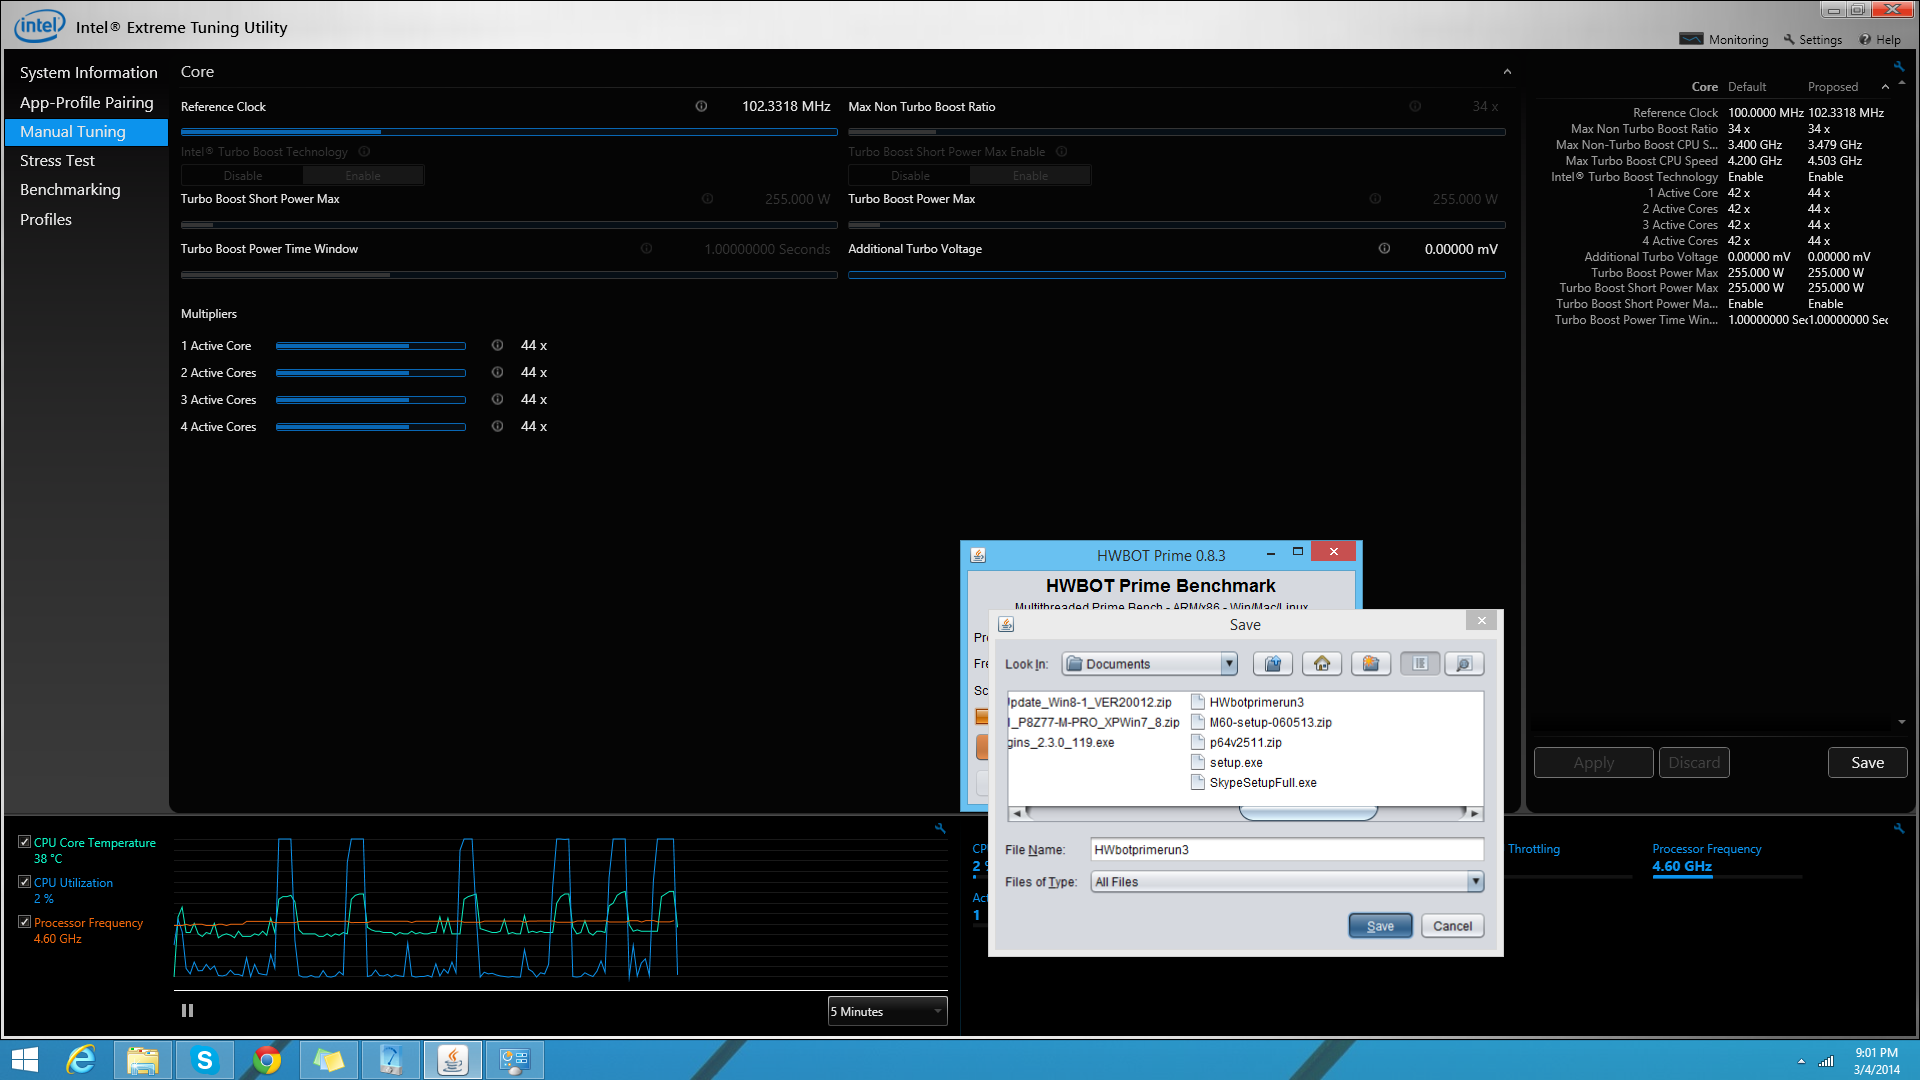Open System Information section

click(x=88, y=73)
